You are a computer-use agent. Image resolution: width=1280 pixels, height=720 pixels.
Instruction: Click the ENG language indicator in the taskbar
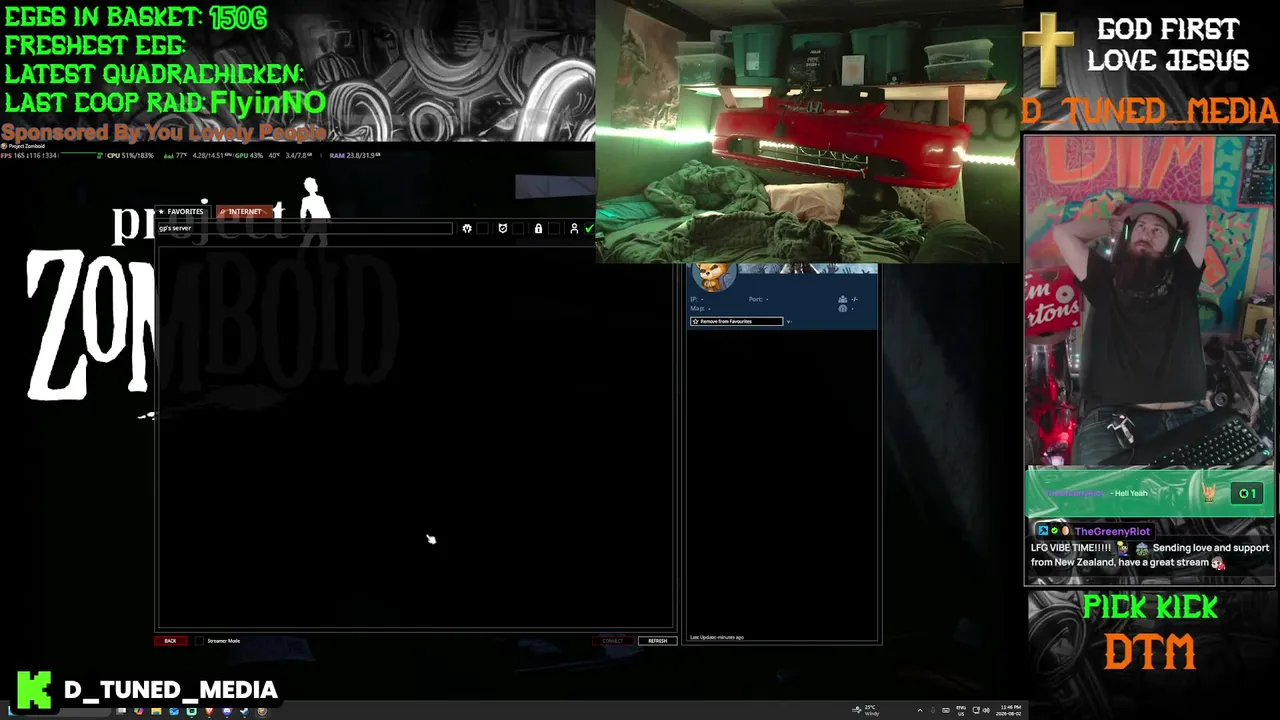coord(961,710)
